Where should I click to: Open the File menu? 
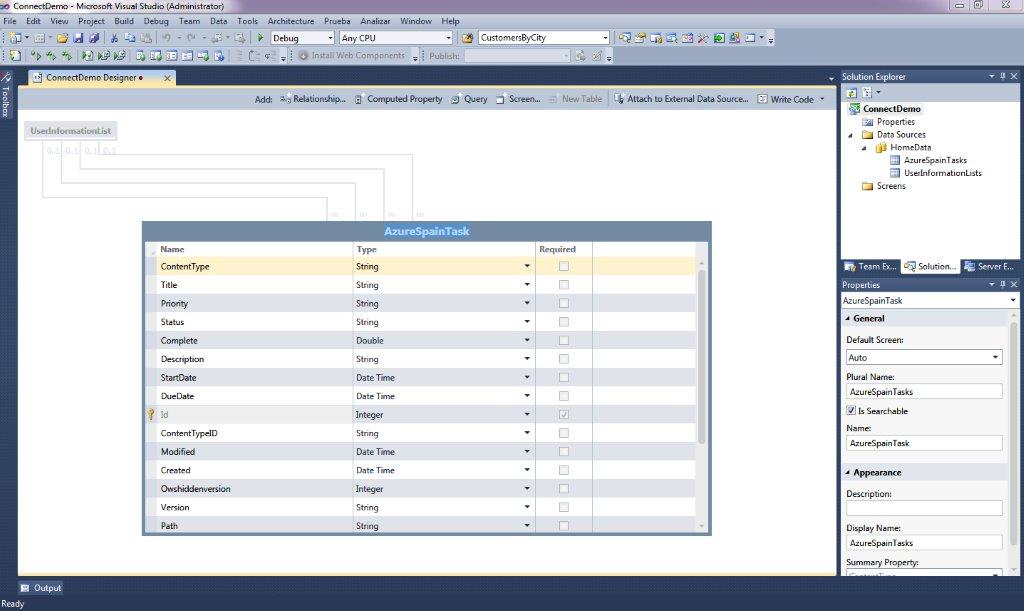pos(10,21)
